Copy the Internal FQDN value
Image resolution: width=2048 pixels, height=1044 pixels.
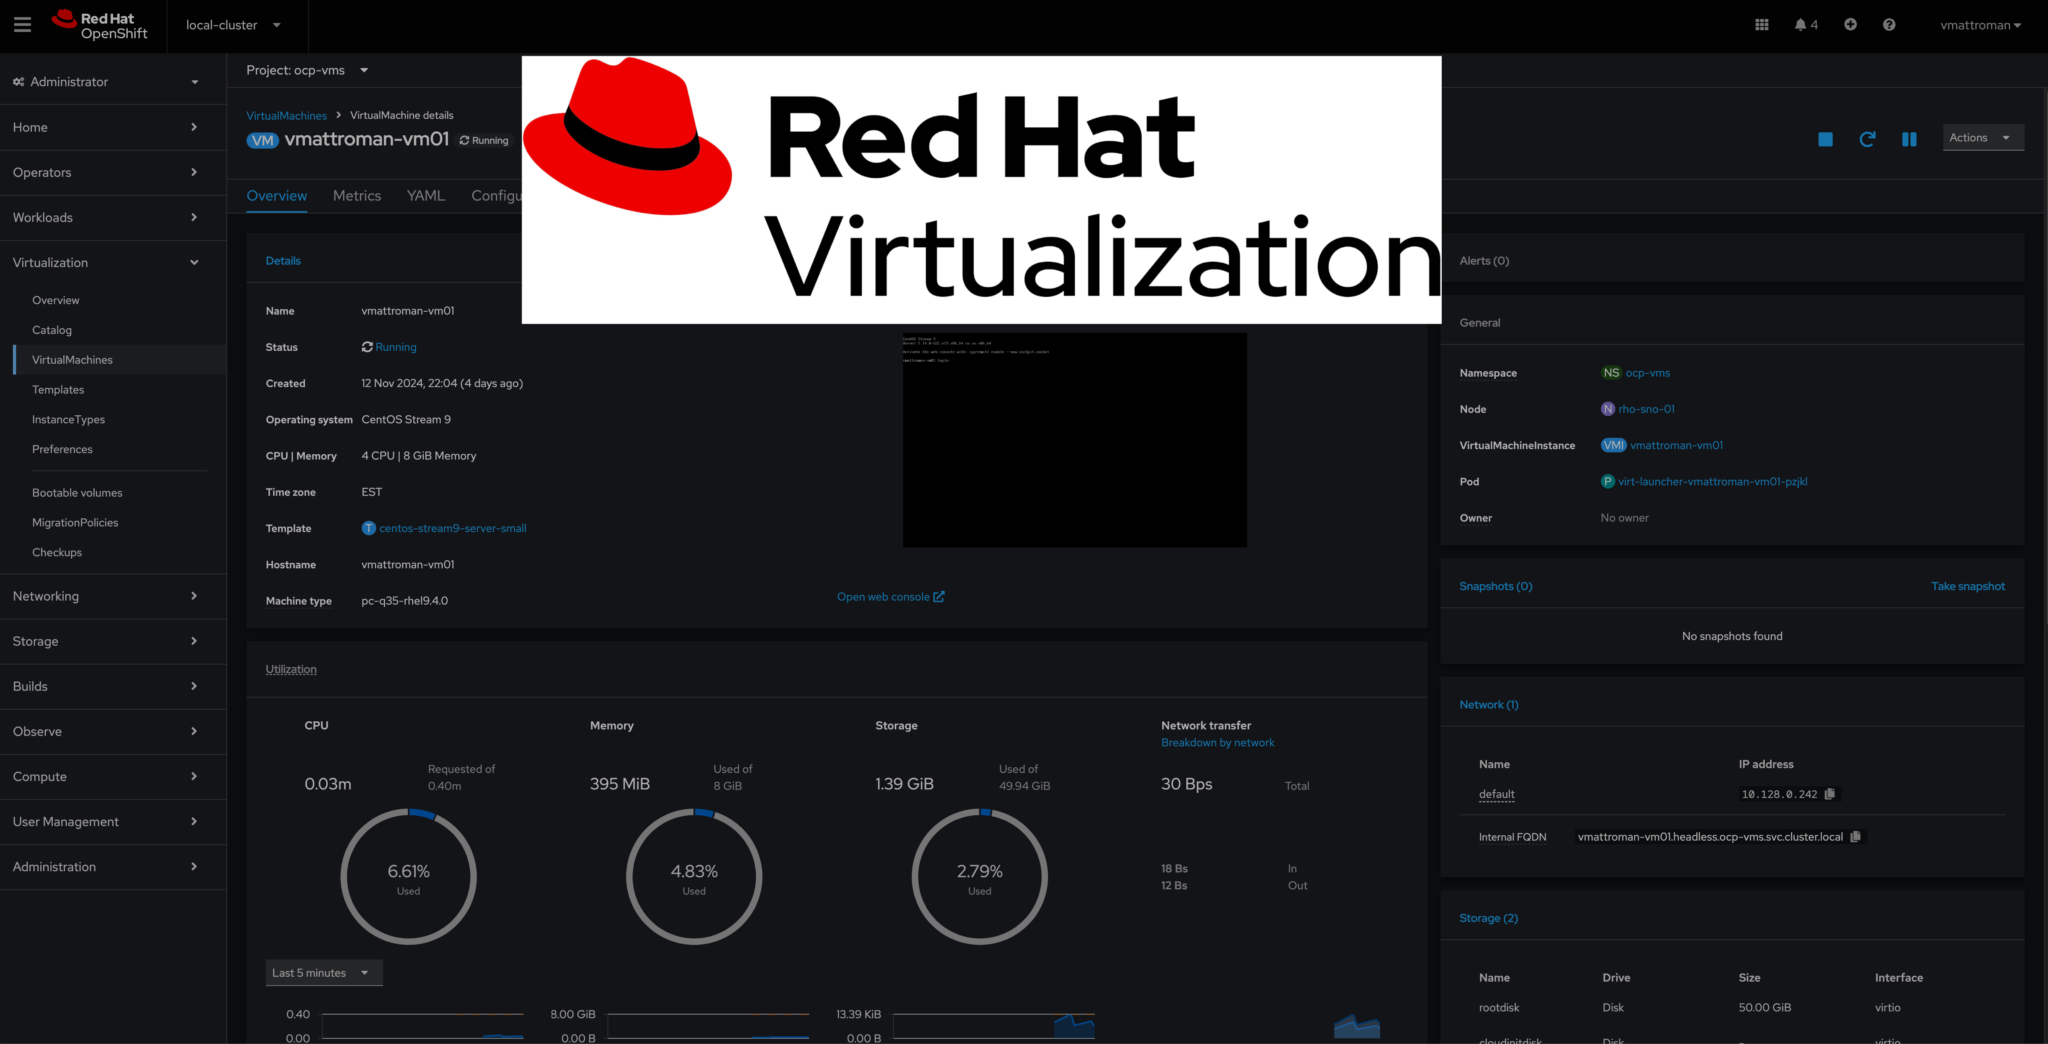click(1857, 836)
